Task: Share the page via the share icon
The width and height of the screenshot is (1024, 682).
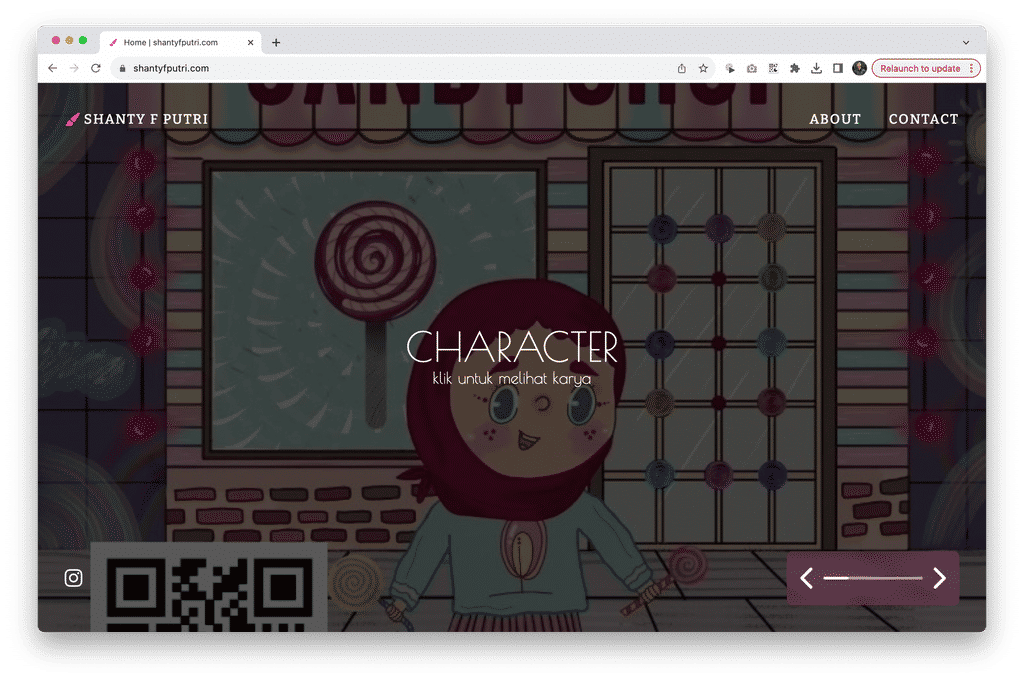Action: [x=681, y=67]
